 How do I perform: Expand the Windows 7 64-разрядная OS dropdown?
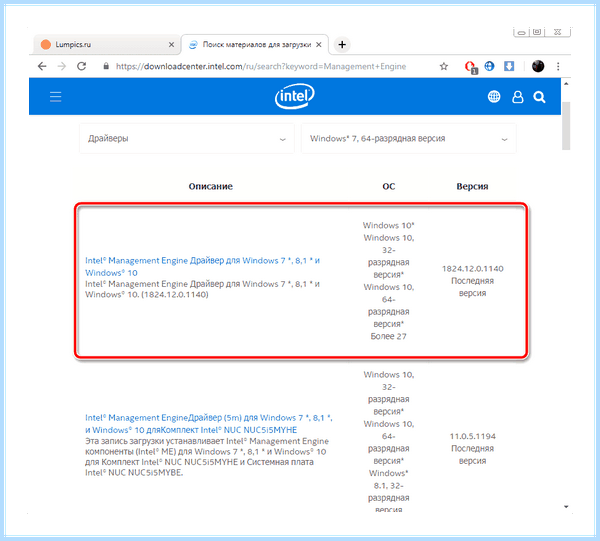coord(408,139)
